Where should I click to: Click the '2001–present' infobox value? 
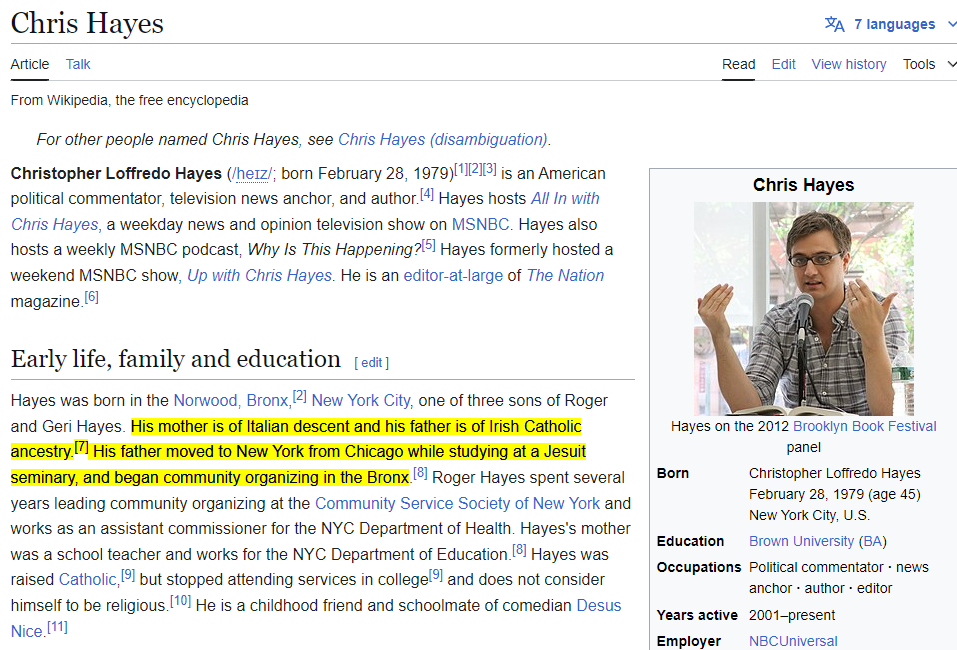(x=792, y=615)
